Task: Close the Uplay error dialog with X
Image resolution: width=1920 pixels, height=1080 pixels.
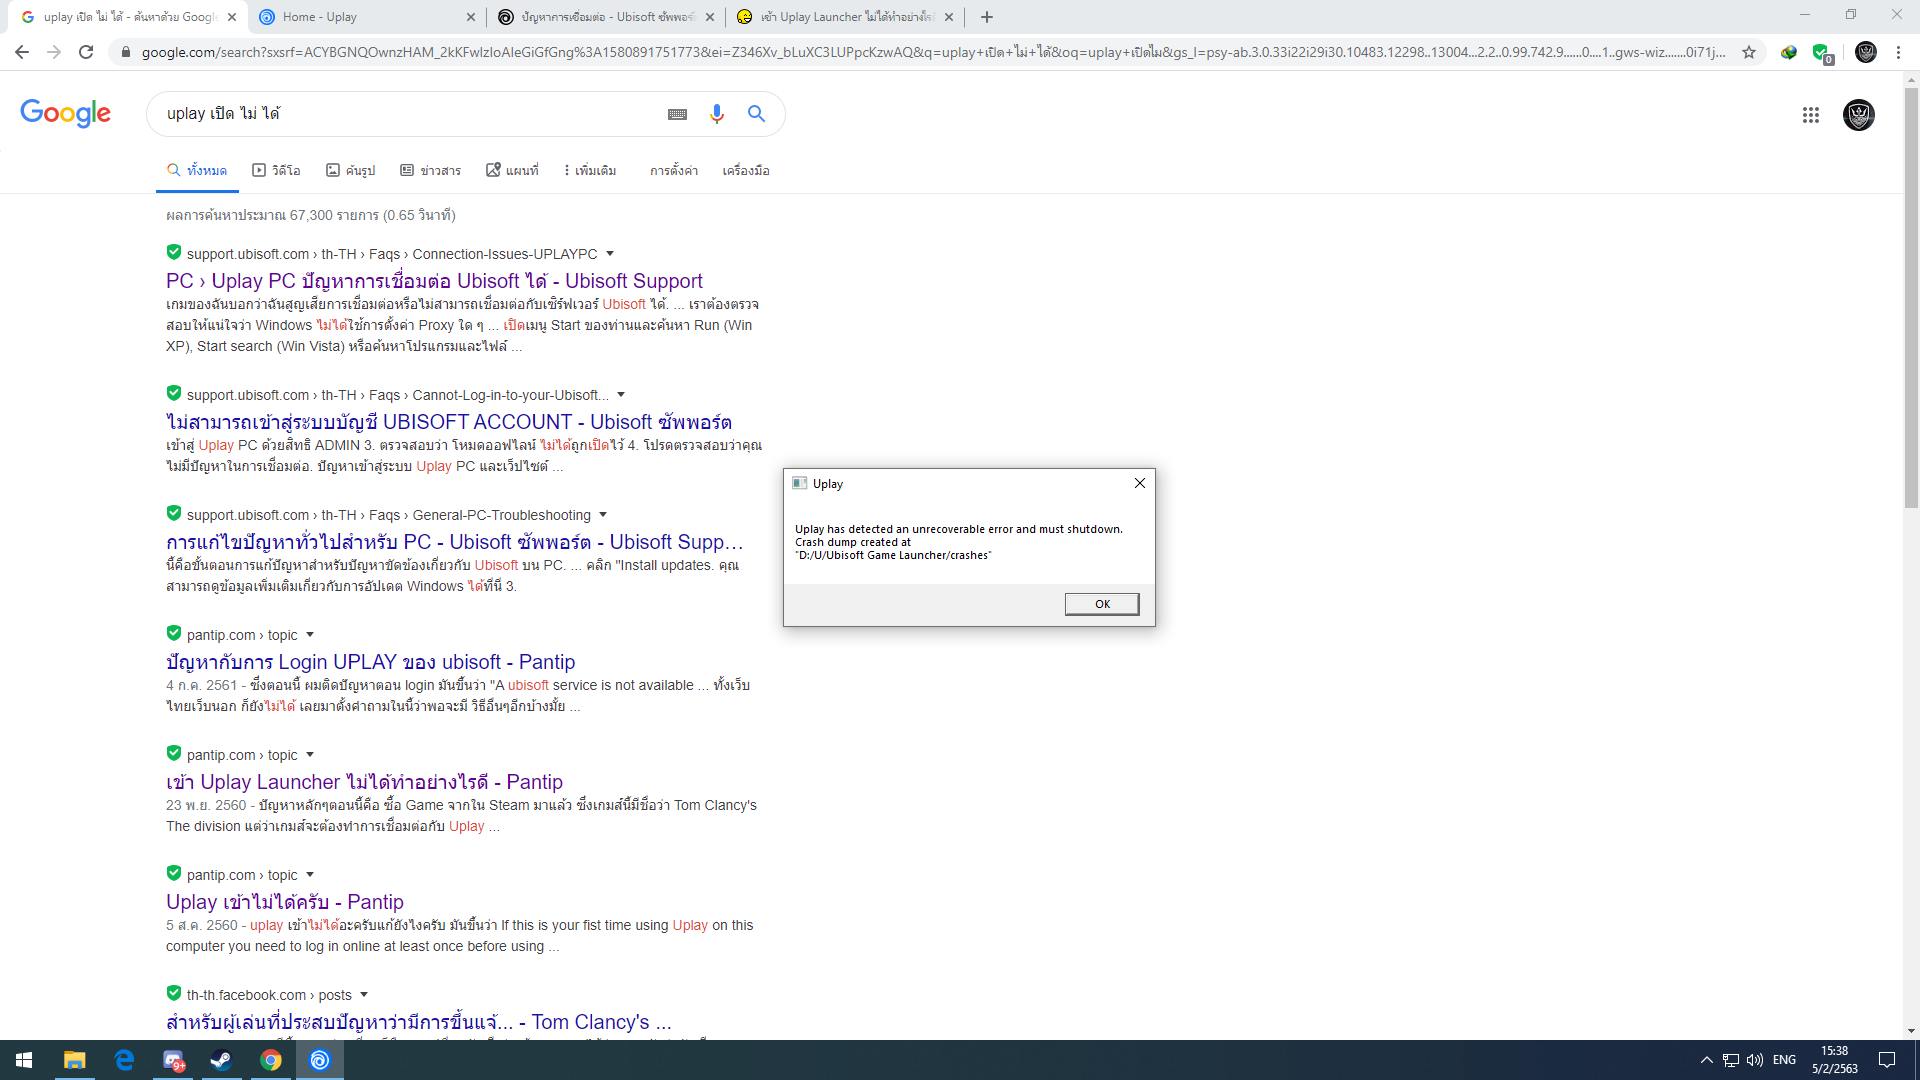Action: click(x=1139, y=483)
